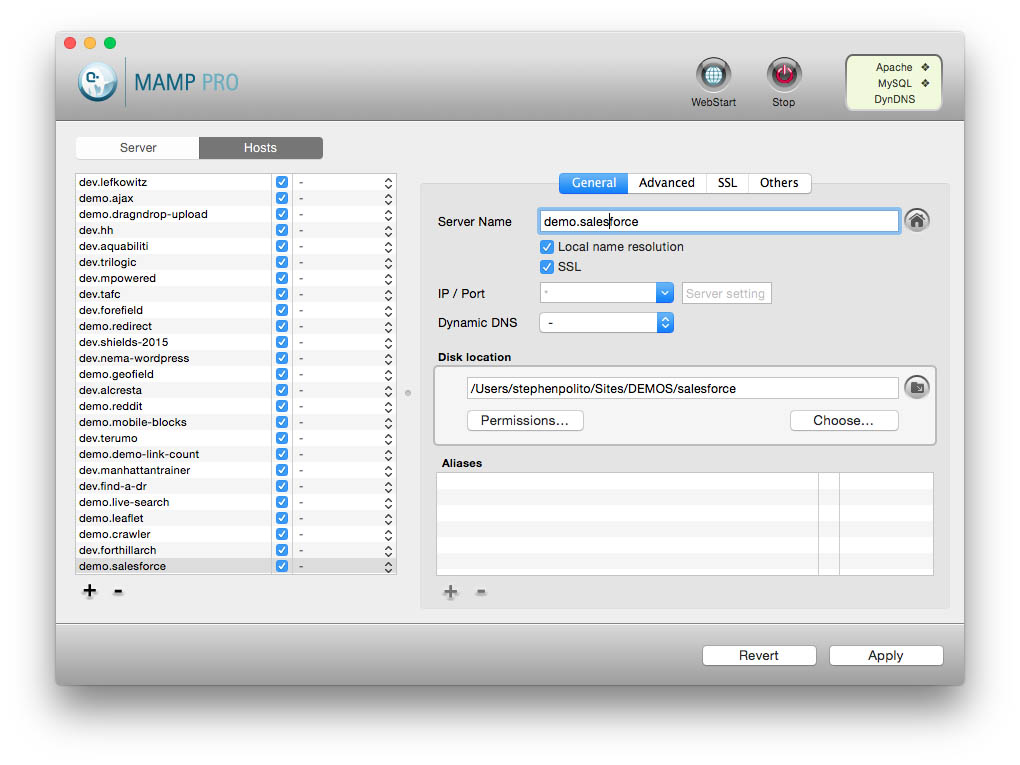Screen dimensions: 1020x765
Task: Click the DynDNS status label
Action: (x=894, y=100)
